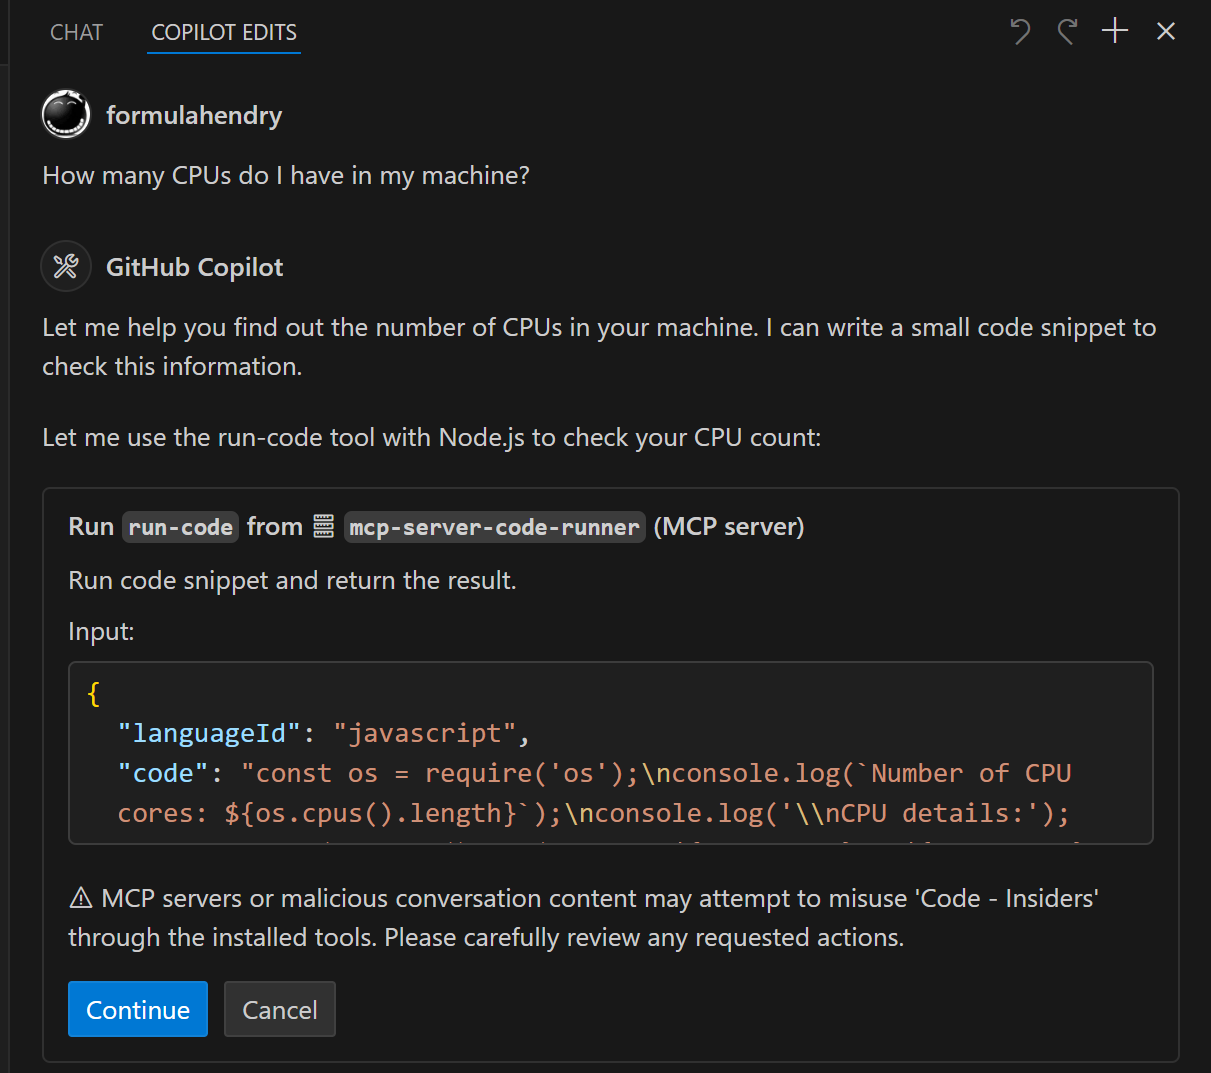Click the warning triangle in the security notice
Viewport: 1211px width, 1073px height.
point(80,897)
